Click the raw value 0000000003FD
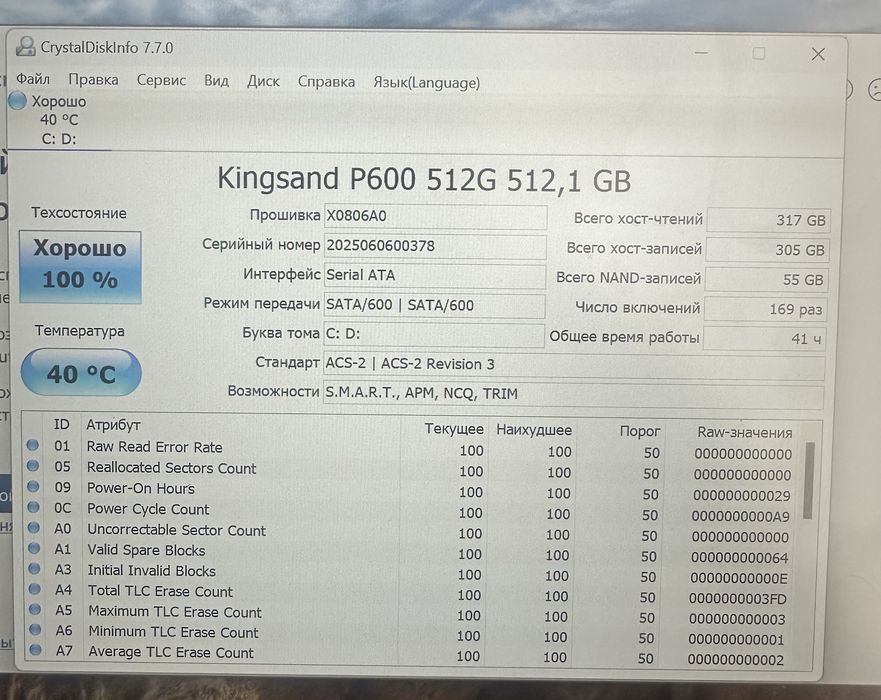Screen dimensions: 881x700 coord(738,599)
